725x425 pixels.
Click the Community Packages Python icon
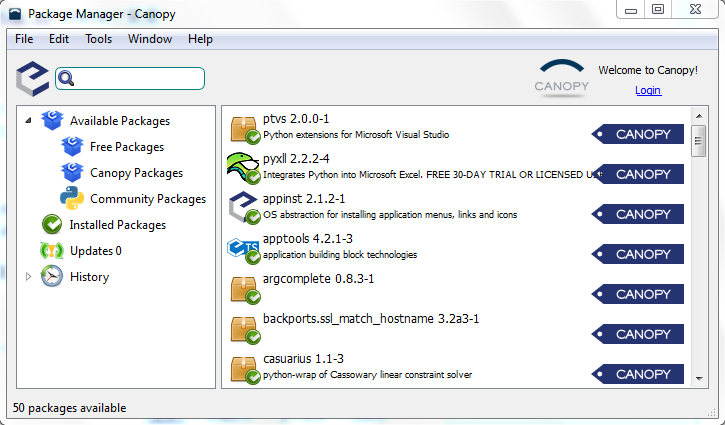[72, 198]
